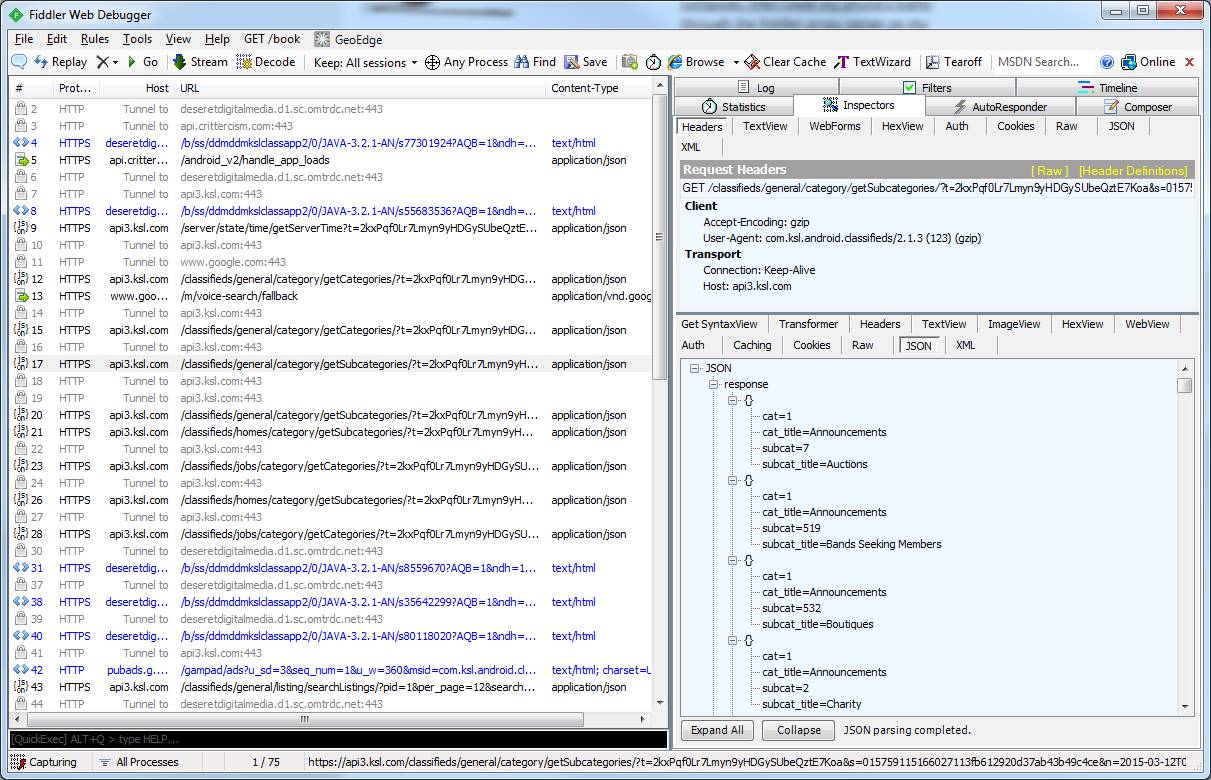Collapse the response node in JSON tree
Viewport: 1211px width, 780px height.
(714, 384)
